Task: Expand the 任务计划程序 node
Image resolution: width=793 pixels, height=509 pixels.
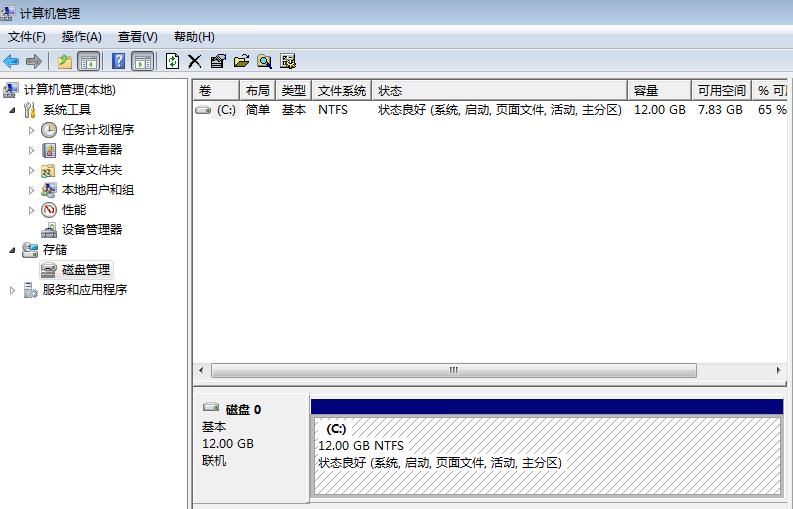Action: (31, 130)
